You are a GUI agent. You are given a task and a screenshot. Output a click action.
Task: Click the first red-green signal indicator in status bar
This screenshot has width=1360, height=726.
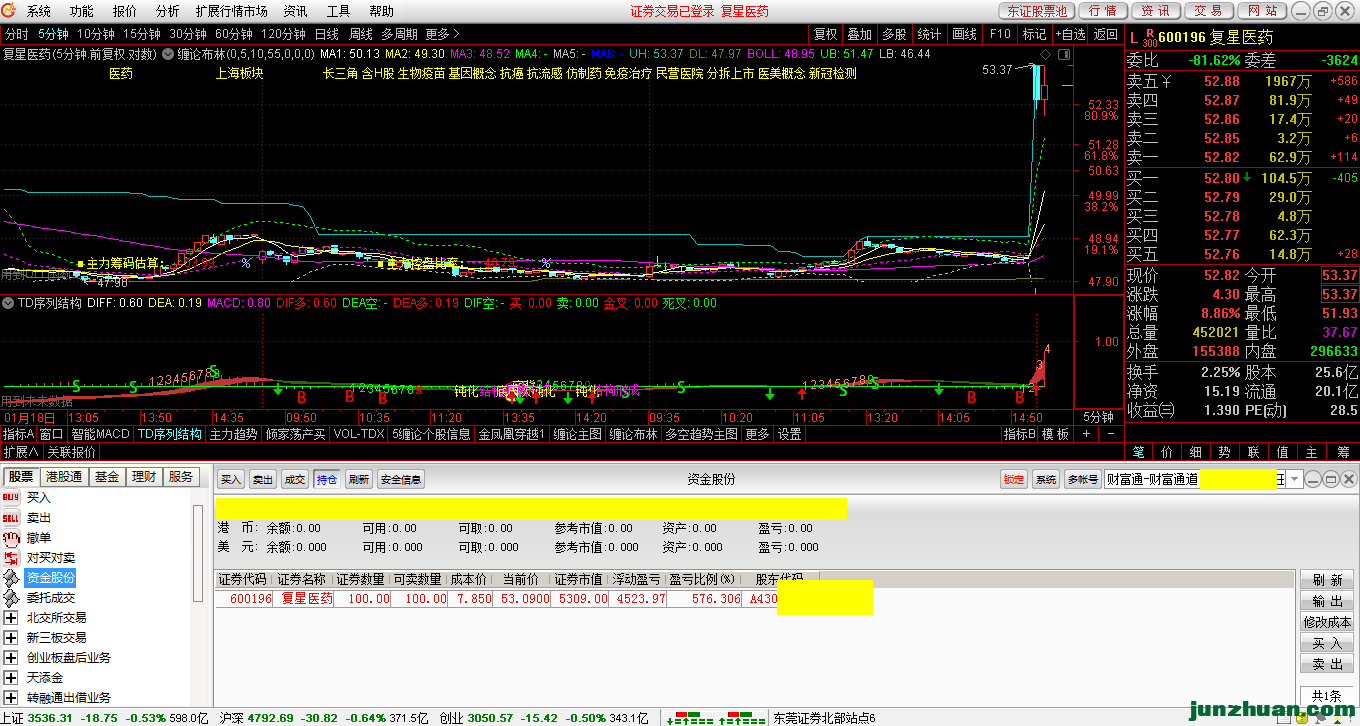690,718
